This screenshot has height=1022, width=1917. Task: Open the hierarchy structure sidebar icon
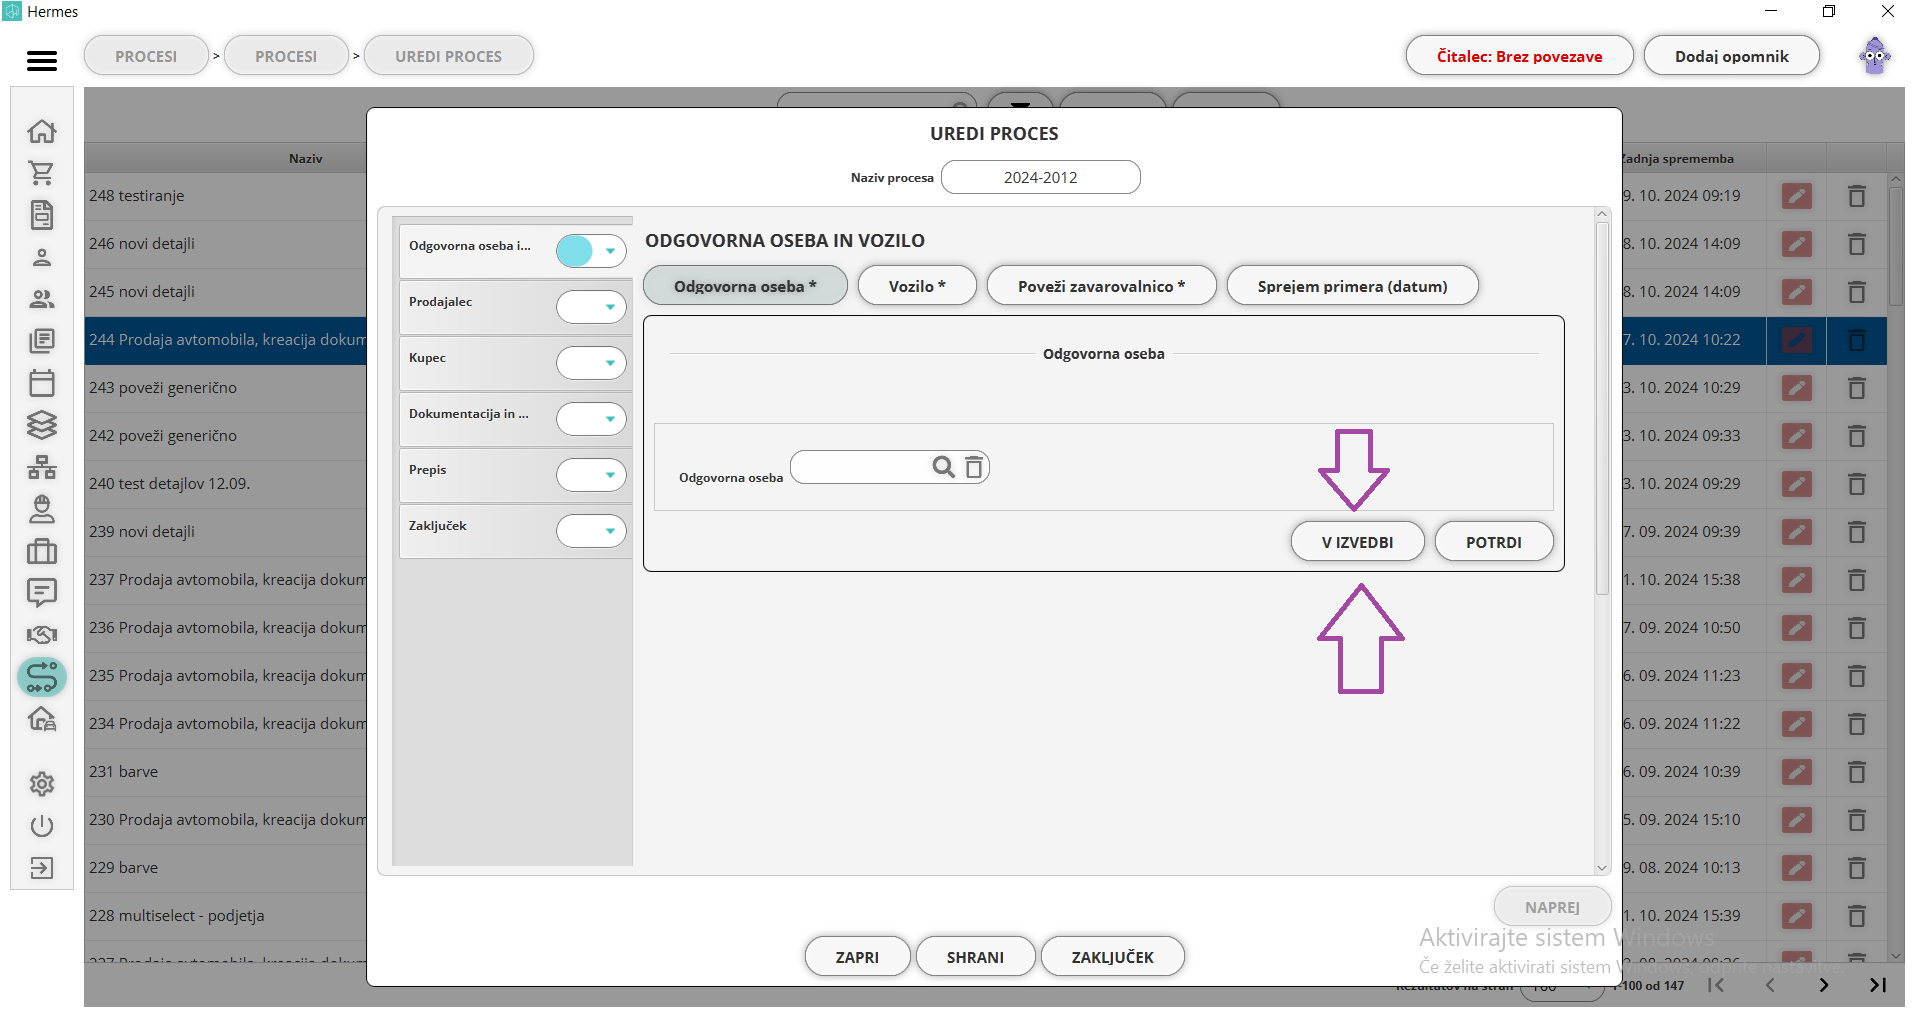pyautogui.click(x=42, y=467)
